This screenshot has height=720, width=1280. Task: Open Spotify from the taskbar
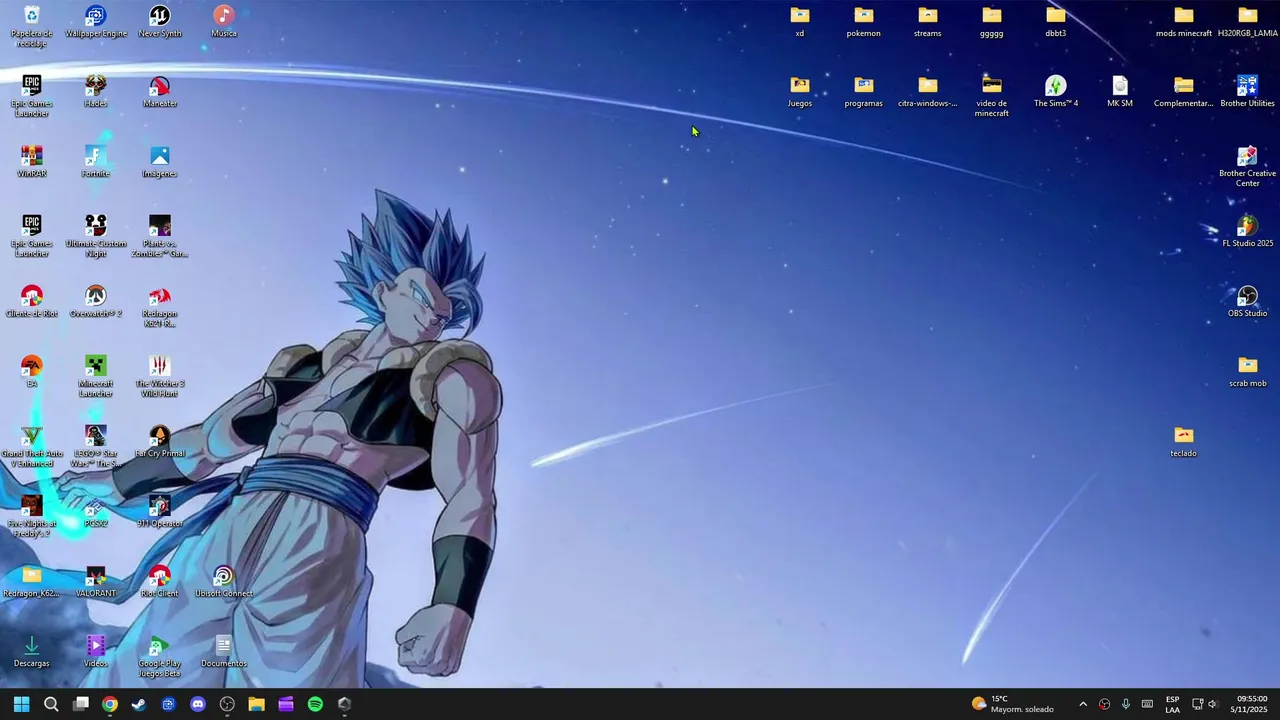click(x=315, y=704)
